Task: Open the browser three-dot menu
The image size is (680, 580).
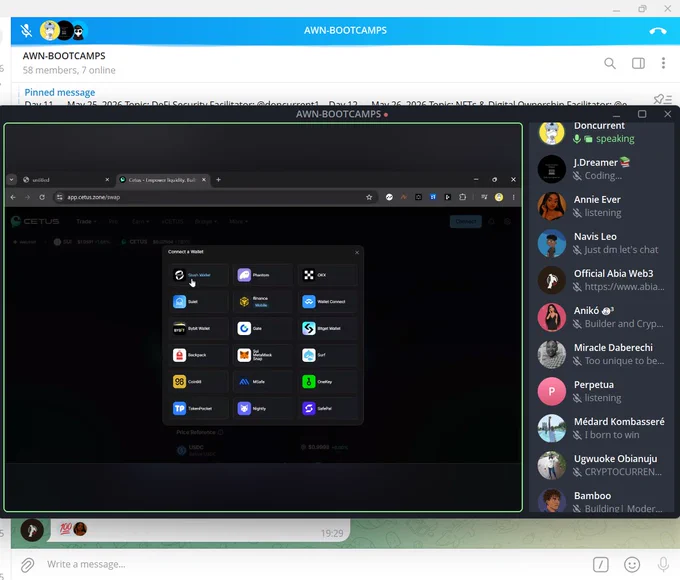Action: [513, 197]
